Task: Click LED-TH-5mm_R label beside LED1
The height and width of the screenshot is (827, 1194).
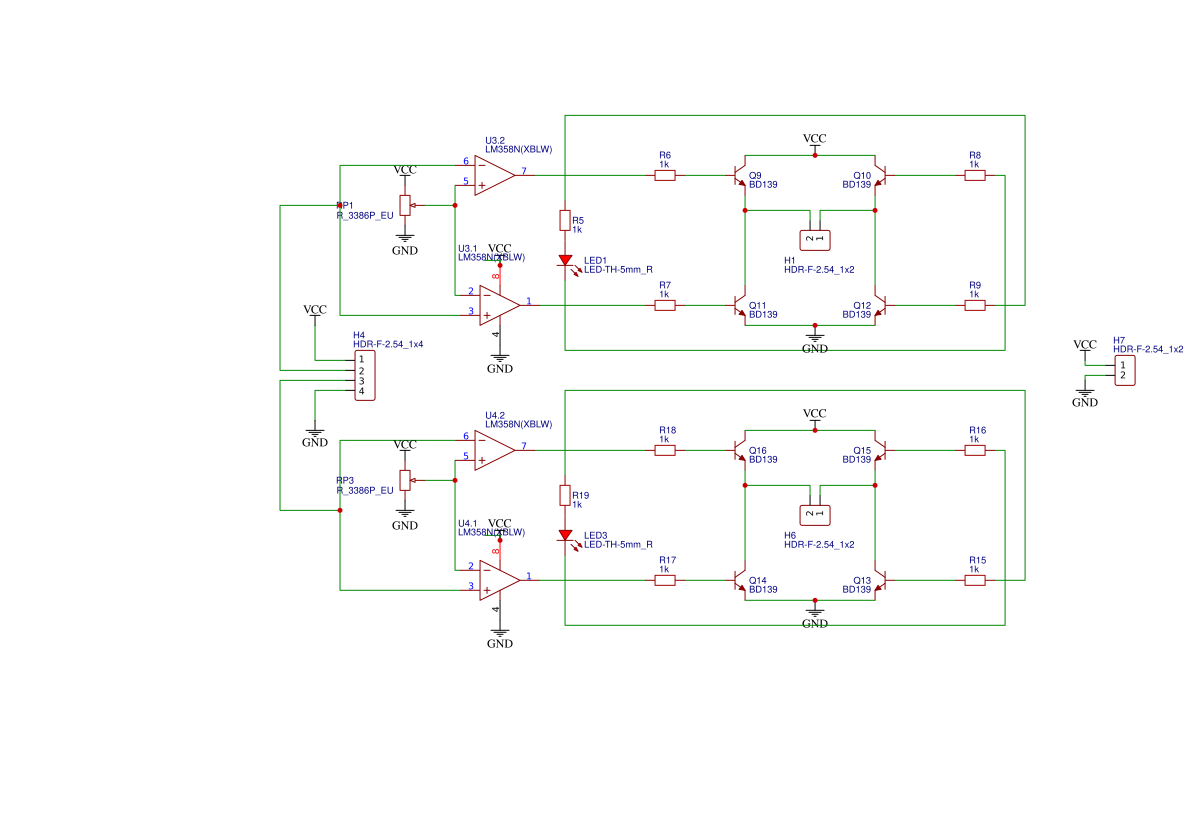Action: click(618, 270)
